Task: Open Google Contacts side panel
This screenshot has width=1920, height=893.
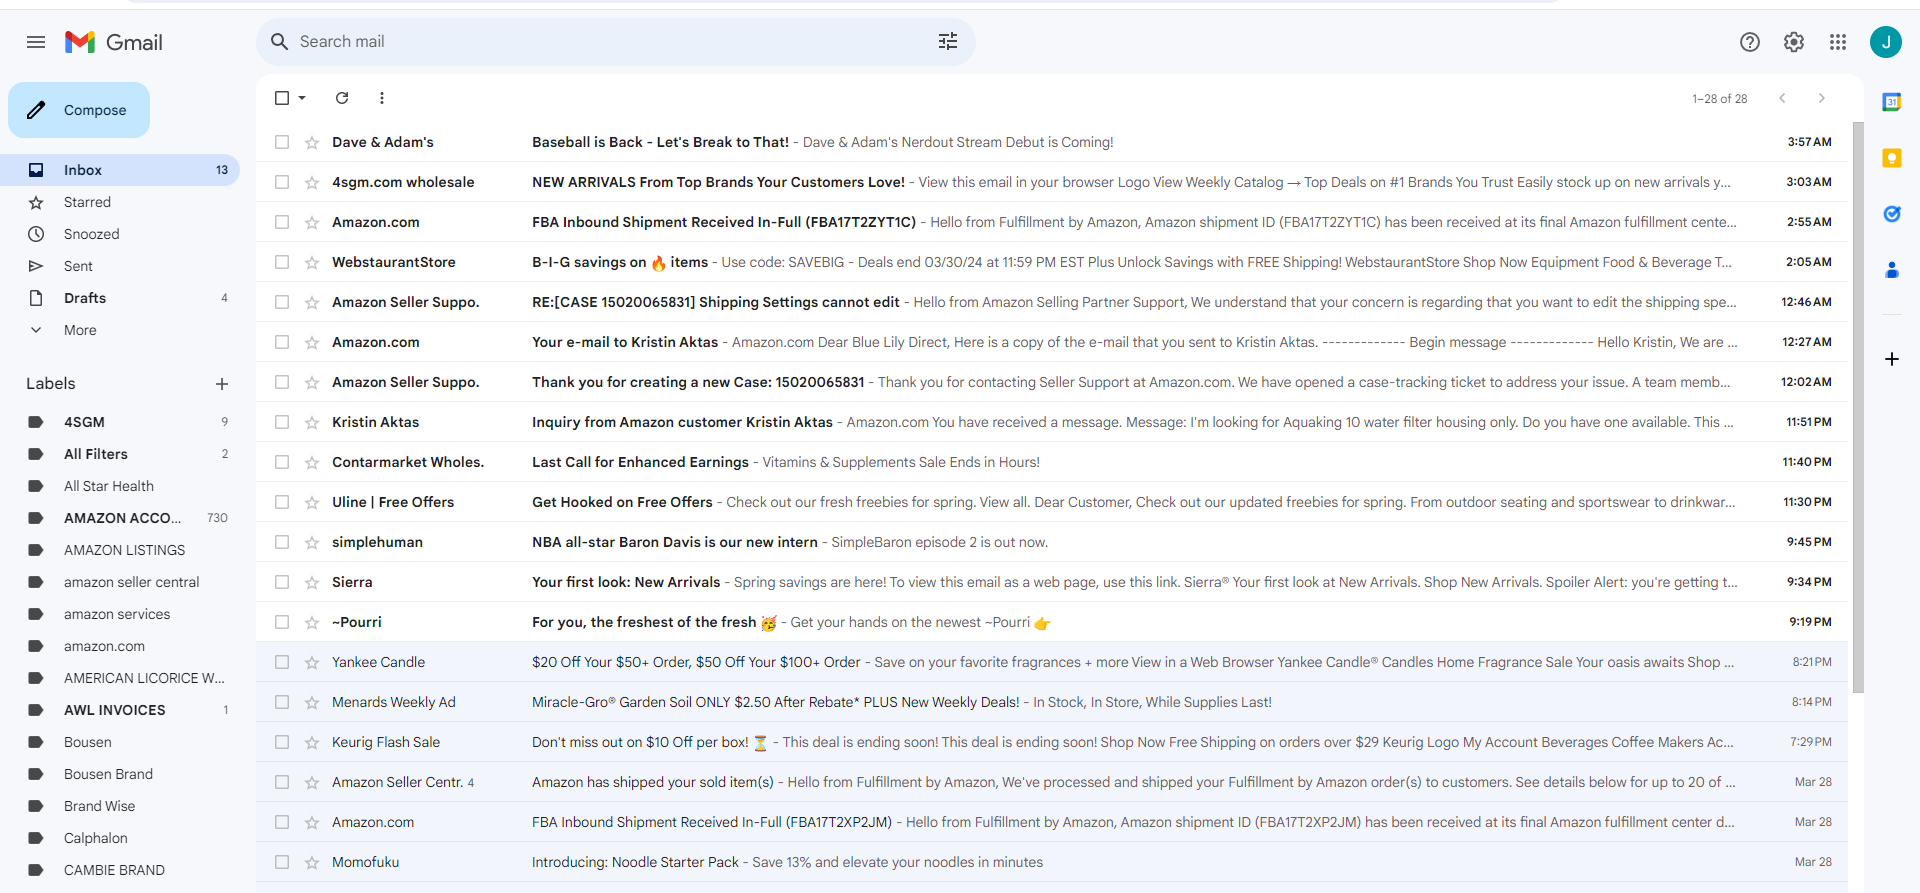Action: 1892,270
